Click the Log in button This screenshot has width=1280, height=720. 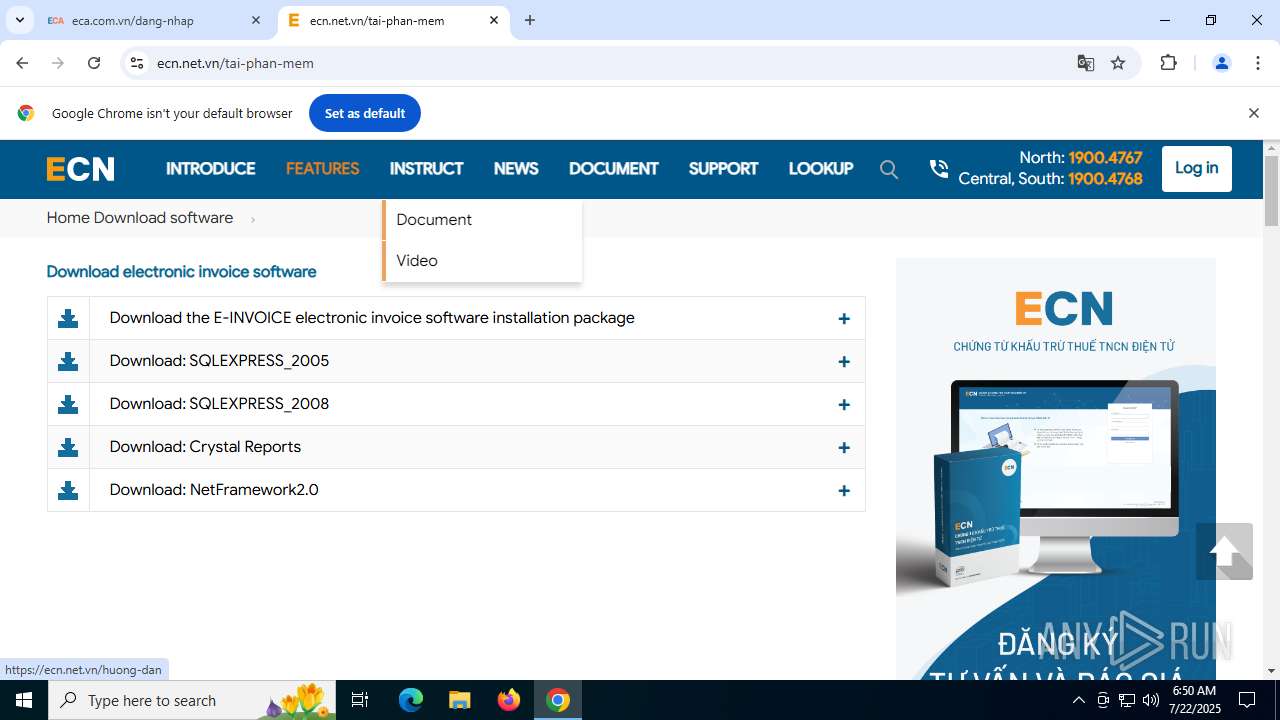pos(1197,168)
